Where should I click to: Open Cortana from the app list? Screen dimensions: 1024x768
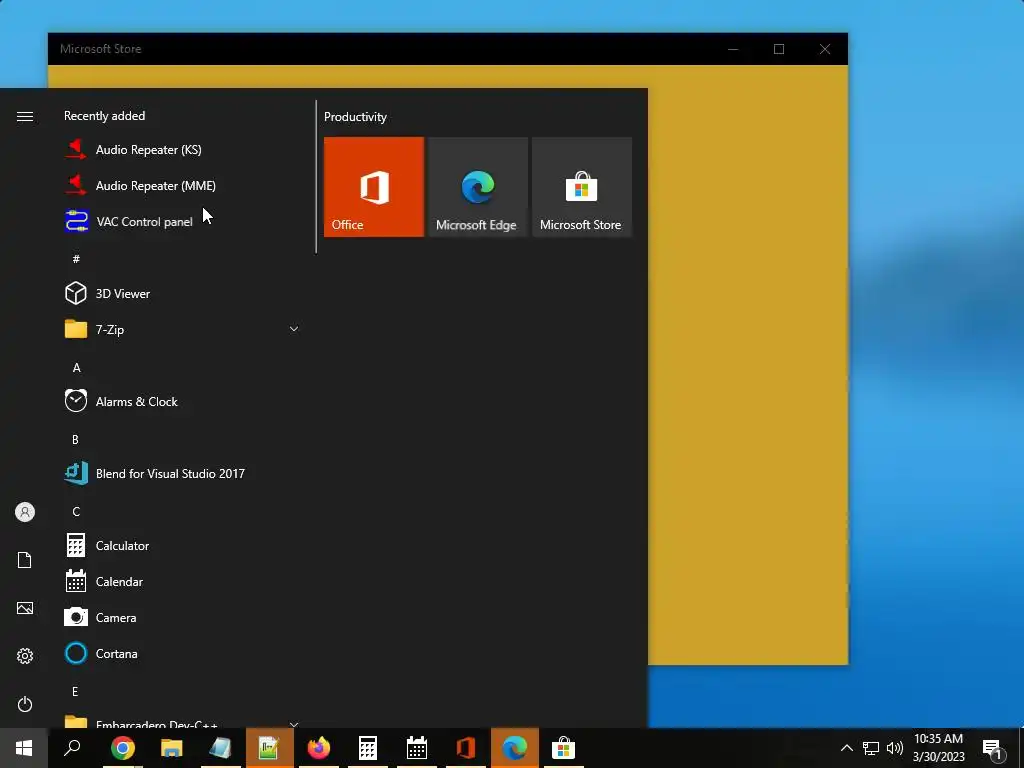(182, 653)
